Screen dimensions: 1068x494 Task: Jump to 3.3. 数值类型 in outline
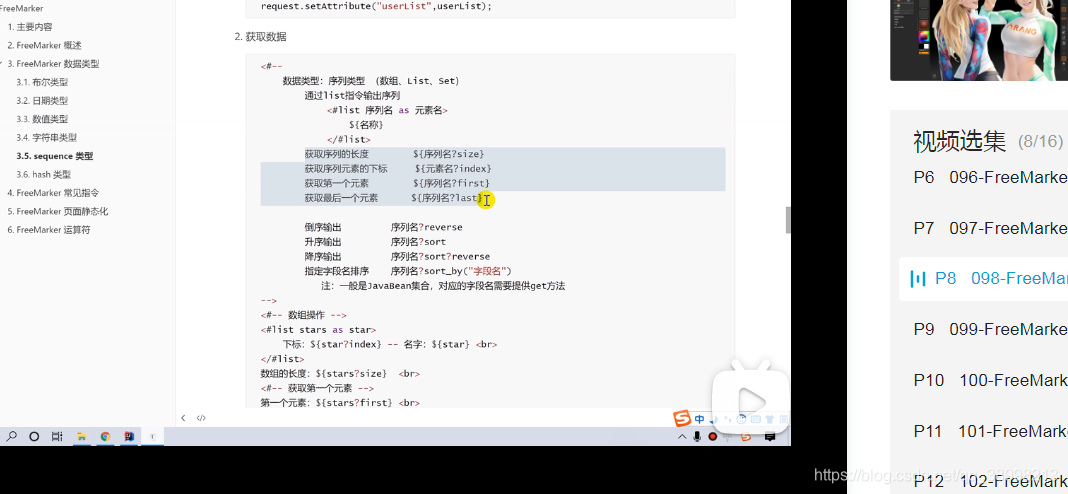coord(42,119)
